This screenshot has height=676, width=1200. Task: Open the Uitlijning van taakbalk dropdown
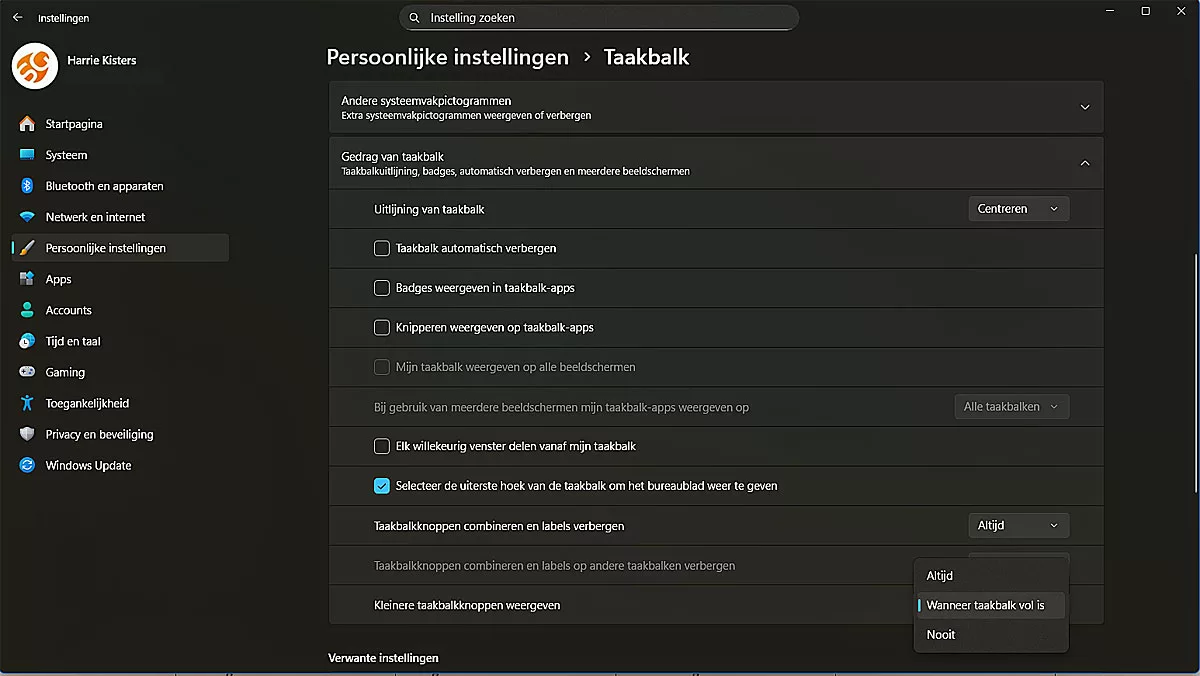(x=1018, y=208)
